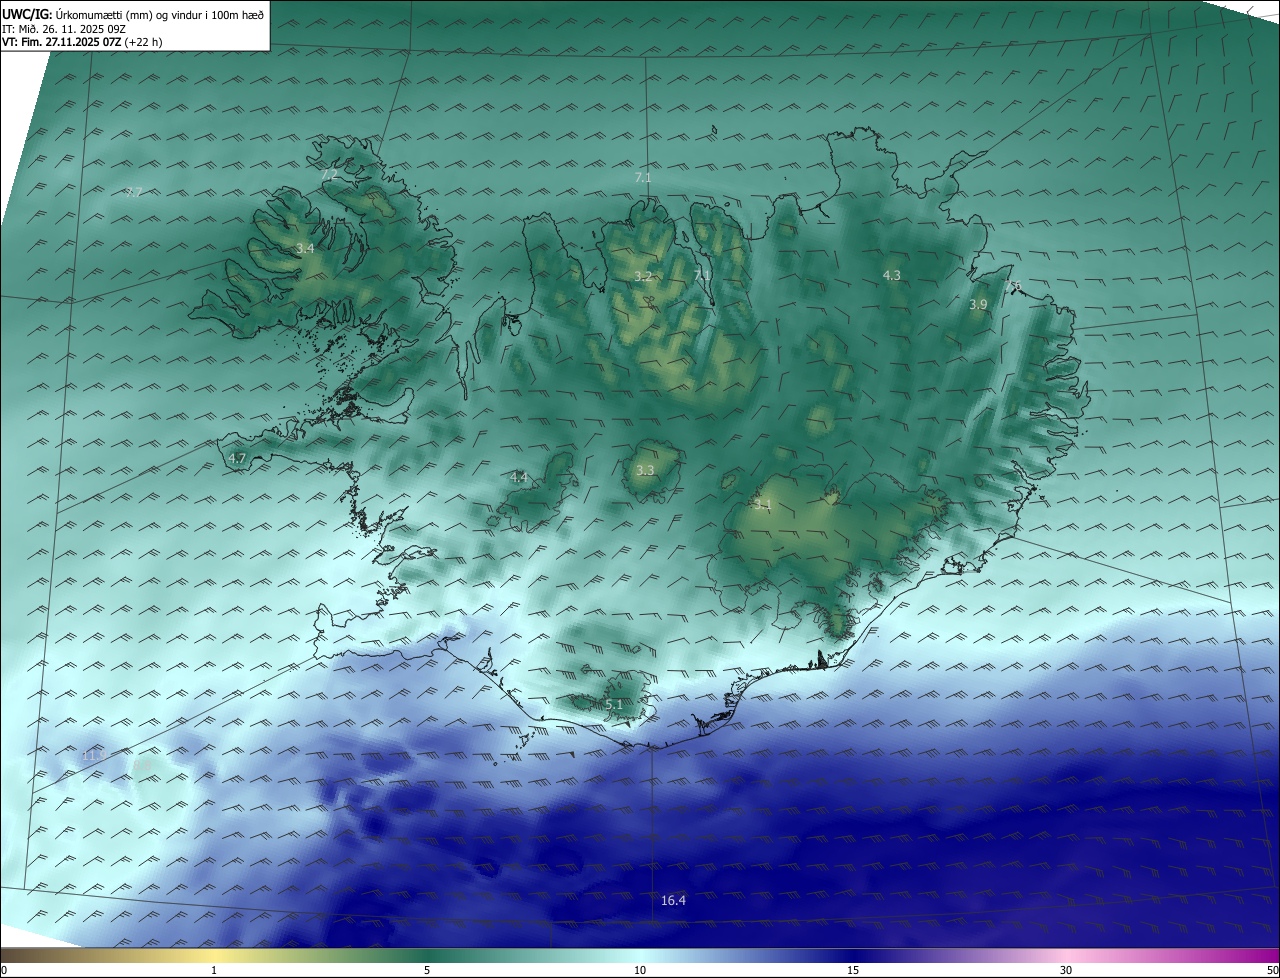Image resolution: width=1280 pixels, height=978 pixels.
Task: Click the 4.7 value on the map
Action: (237, 459)
